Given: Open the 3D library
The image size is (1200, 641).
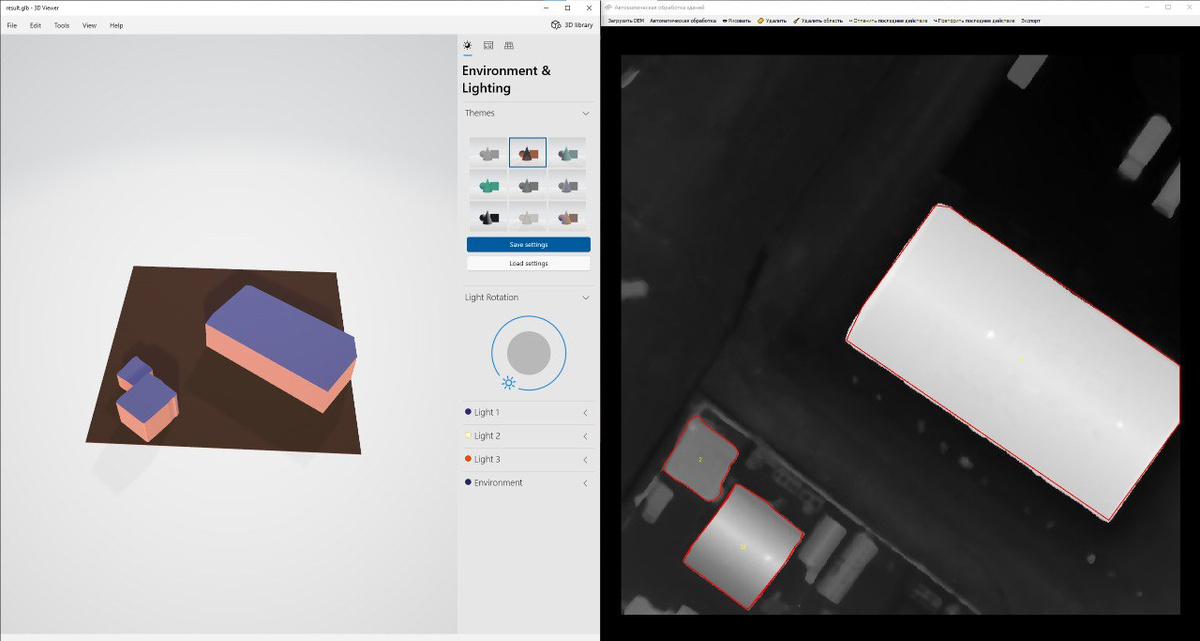Looking at the screenshot, I should (572, 25).
